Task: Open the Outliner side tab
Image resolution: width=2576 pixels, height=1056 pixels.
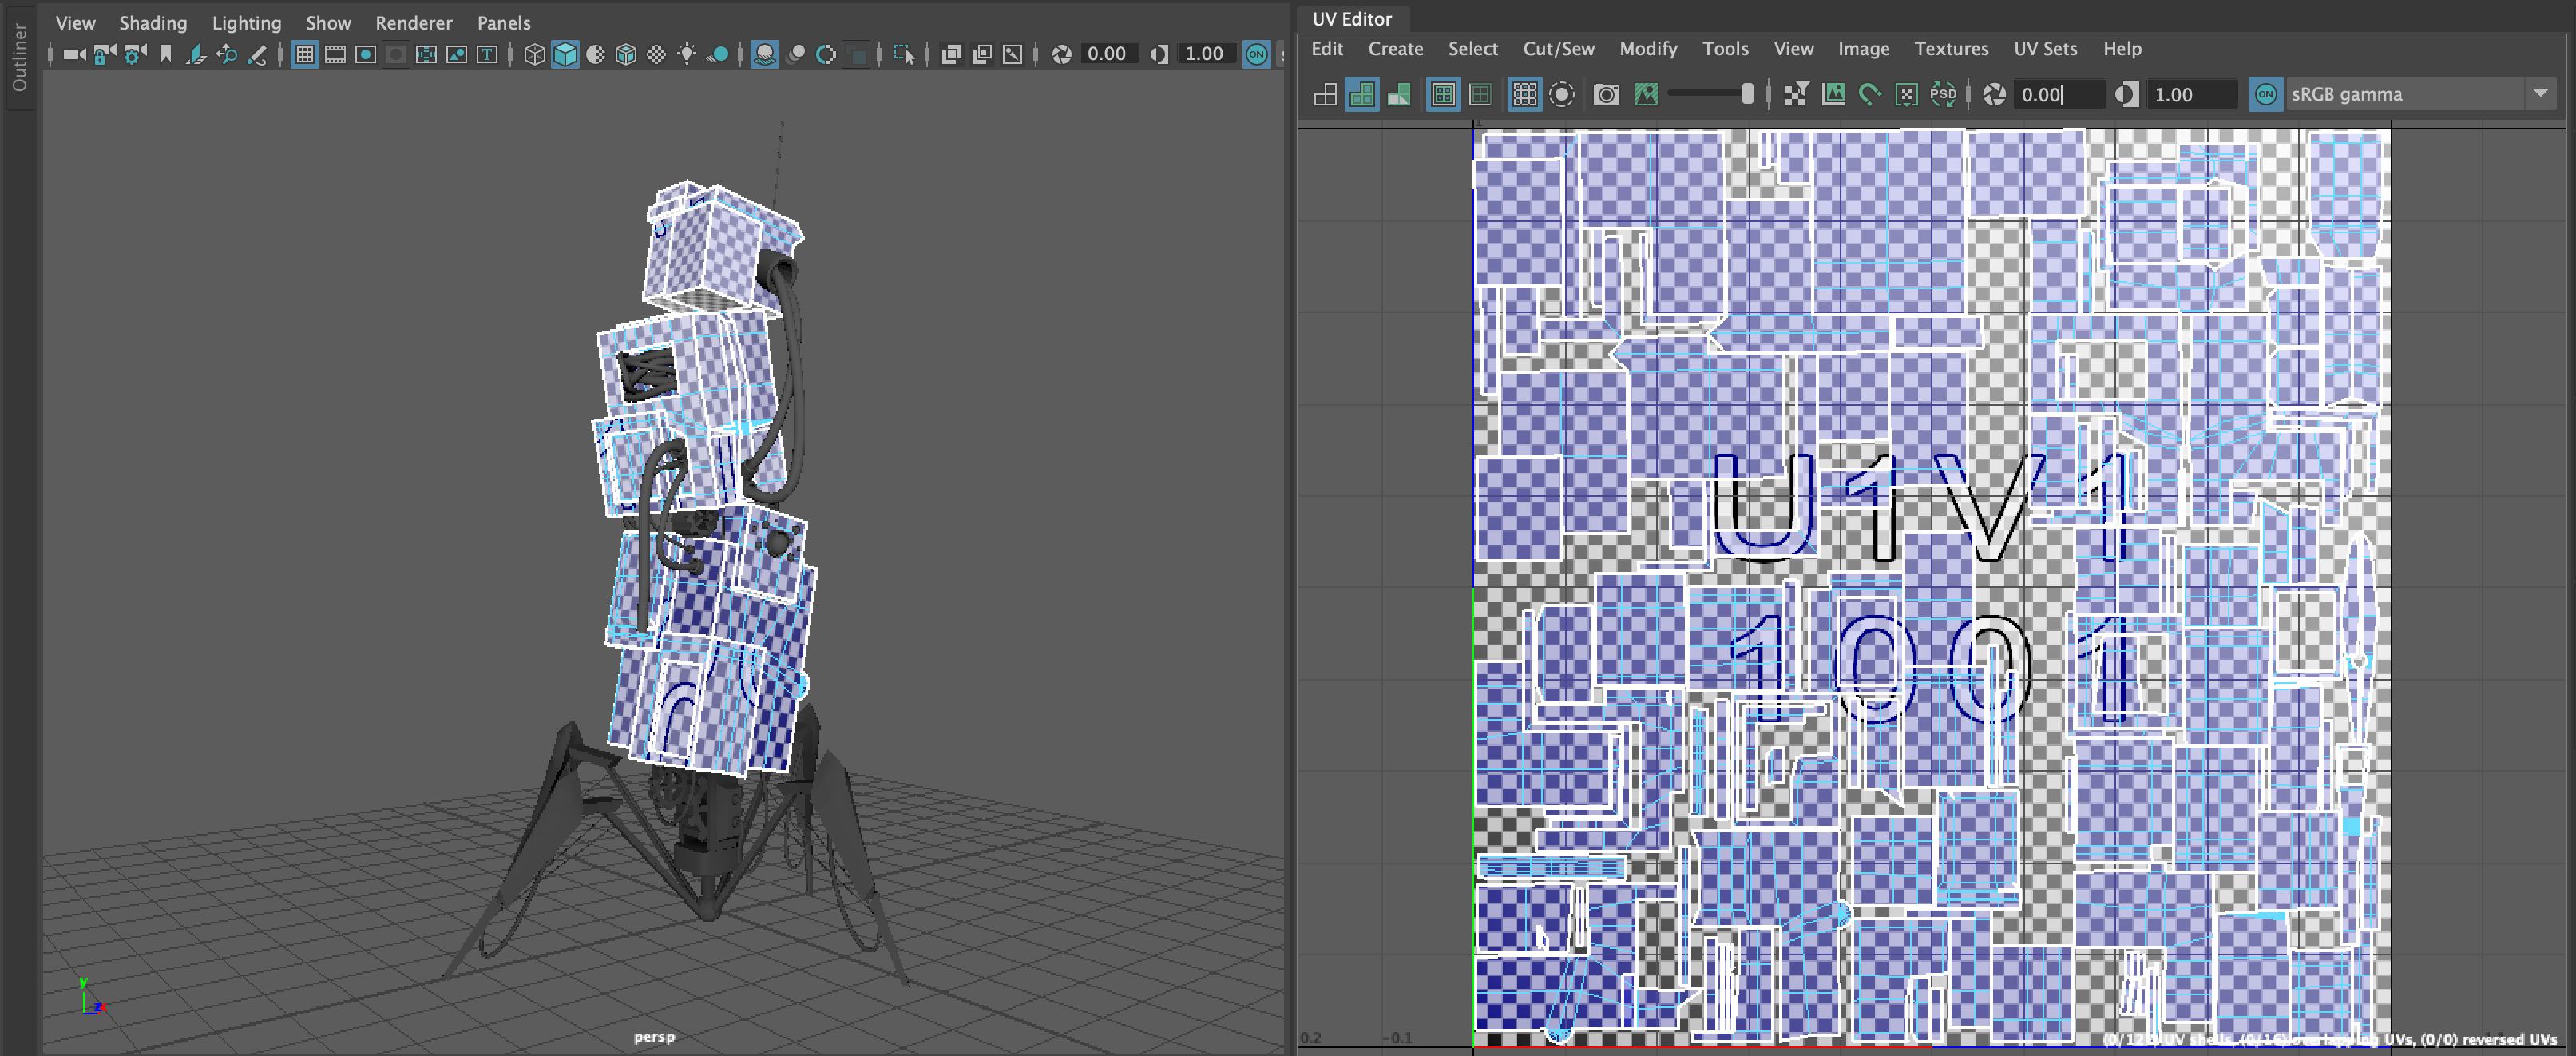Action: point(19,57)
